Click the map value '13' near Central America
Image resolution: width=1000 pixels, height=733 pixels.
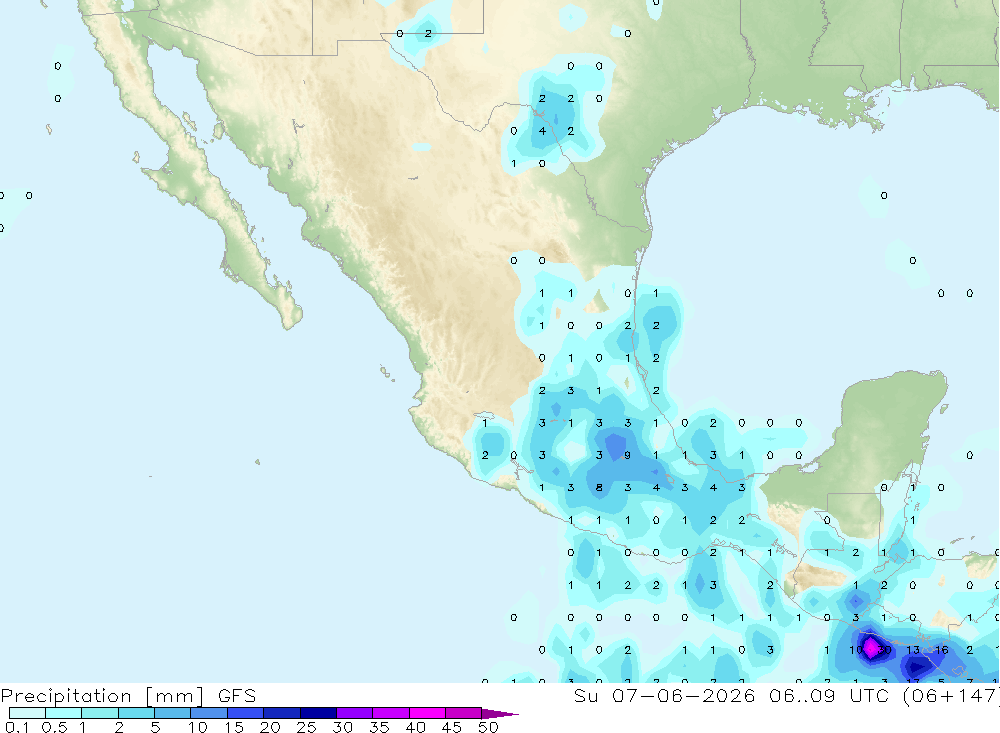pos(913,650)
